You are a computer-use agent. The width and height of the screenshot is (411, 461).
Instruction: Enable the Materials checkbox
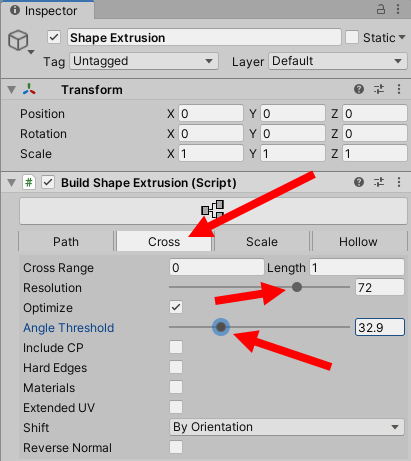pyautogui.click(x=176, y=387)
